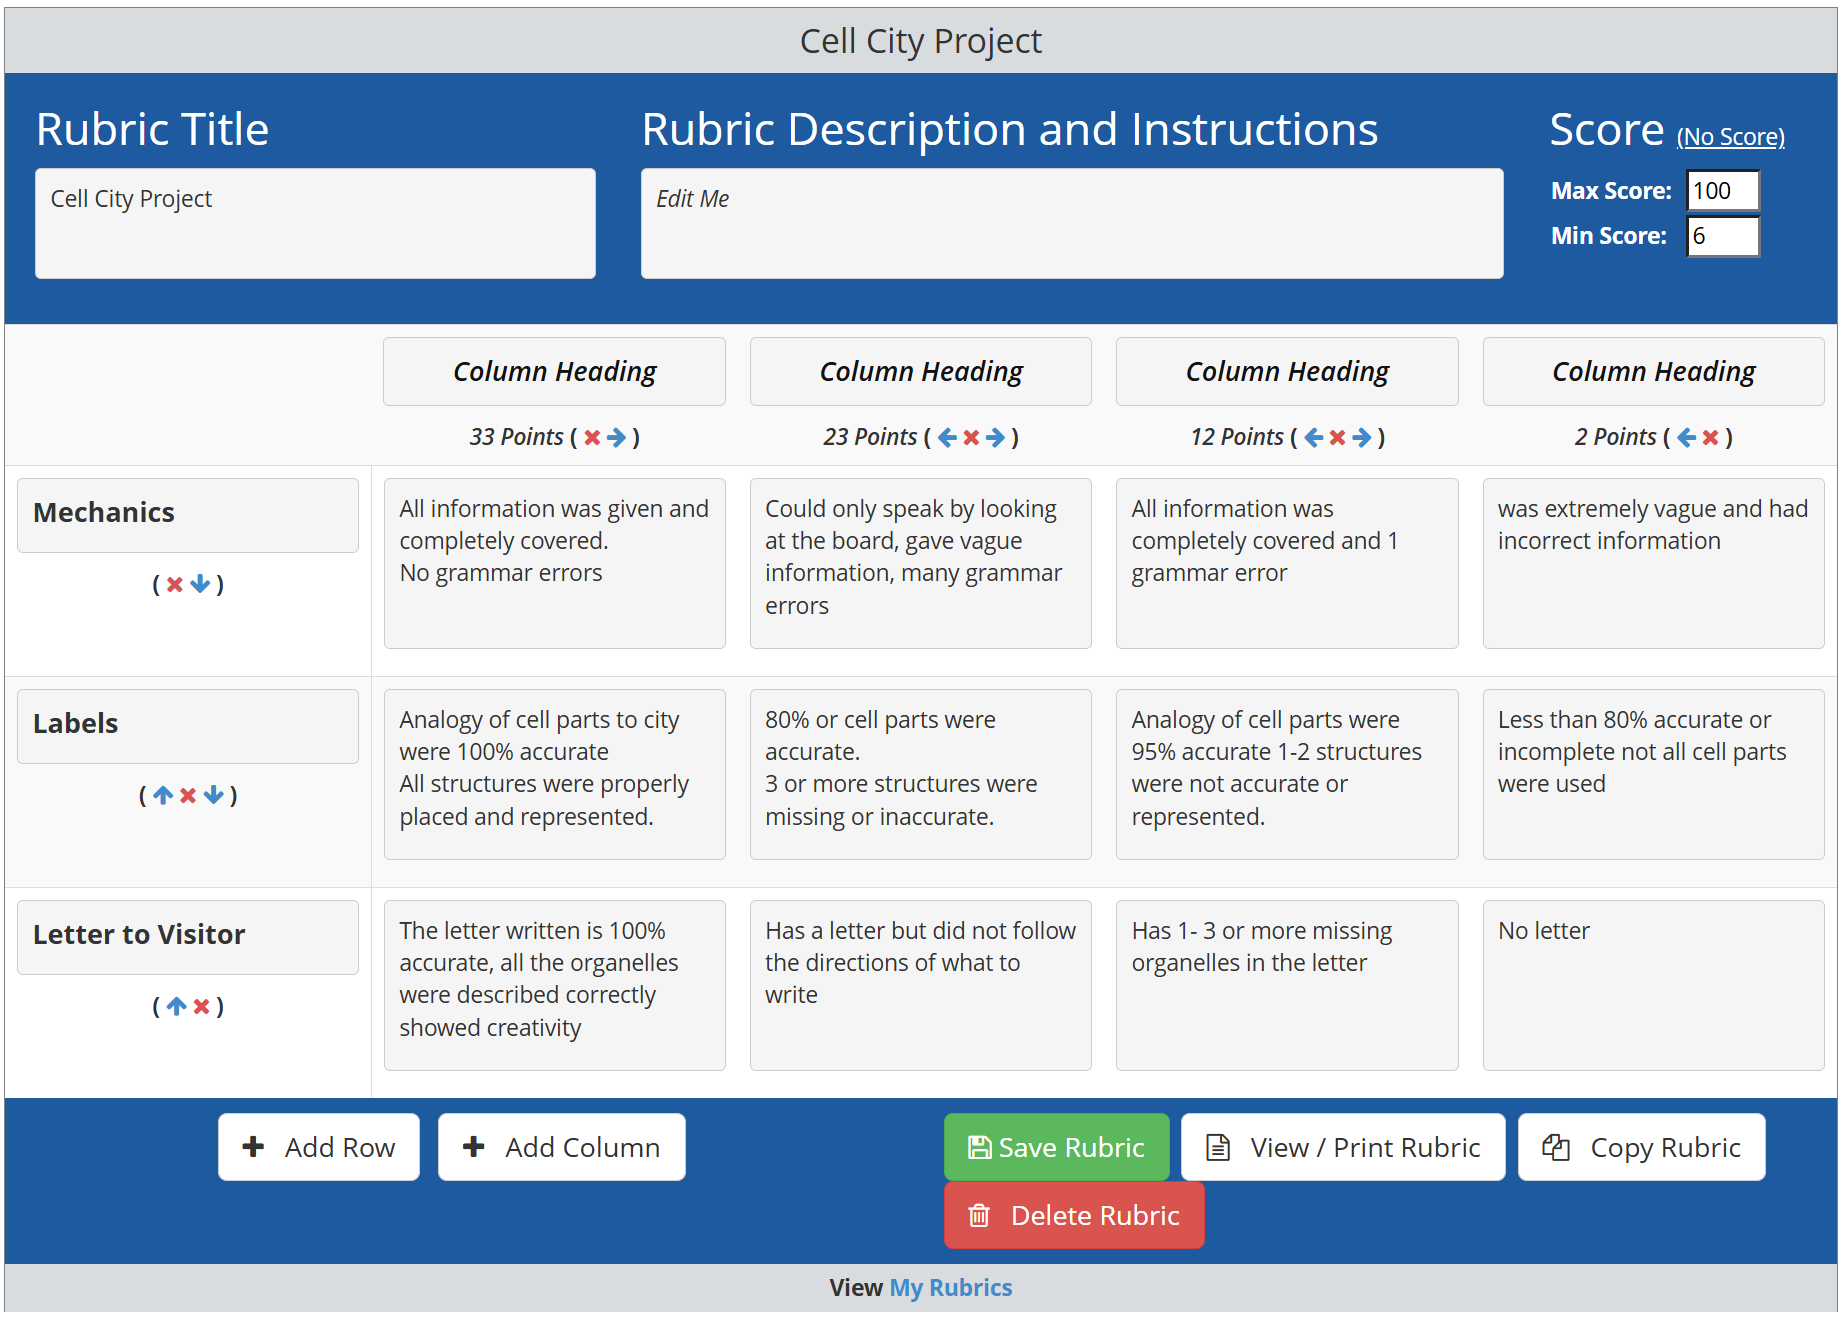Move the Letter to Visitor row up
The image size is (1843, 1317).
coord(176,1006)
